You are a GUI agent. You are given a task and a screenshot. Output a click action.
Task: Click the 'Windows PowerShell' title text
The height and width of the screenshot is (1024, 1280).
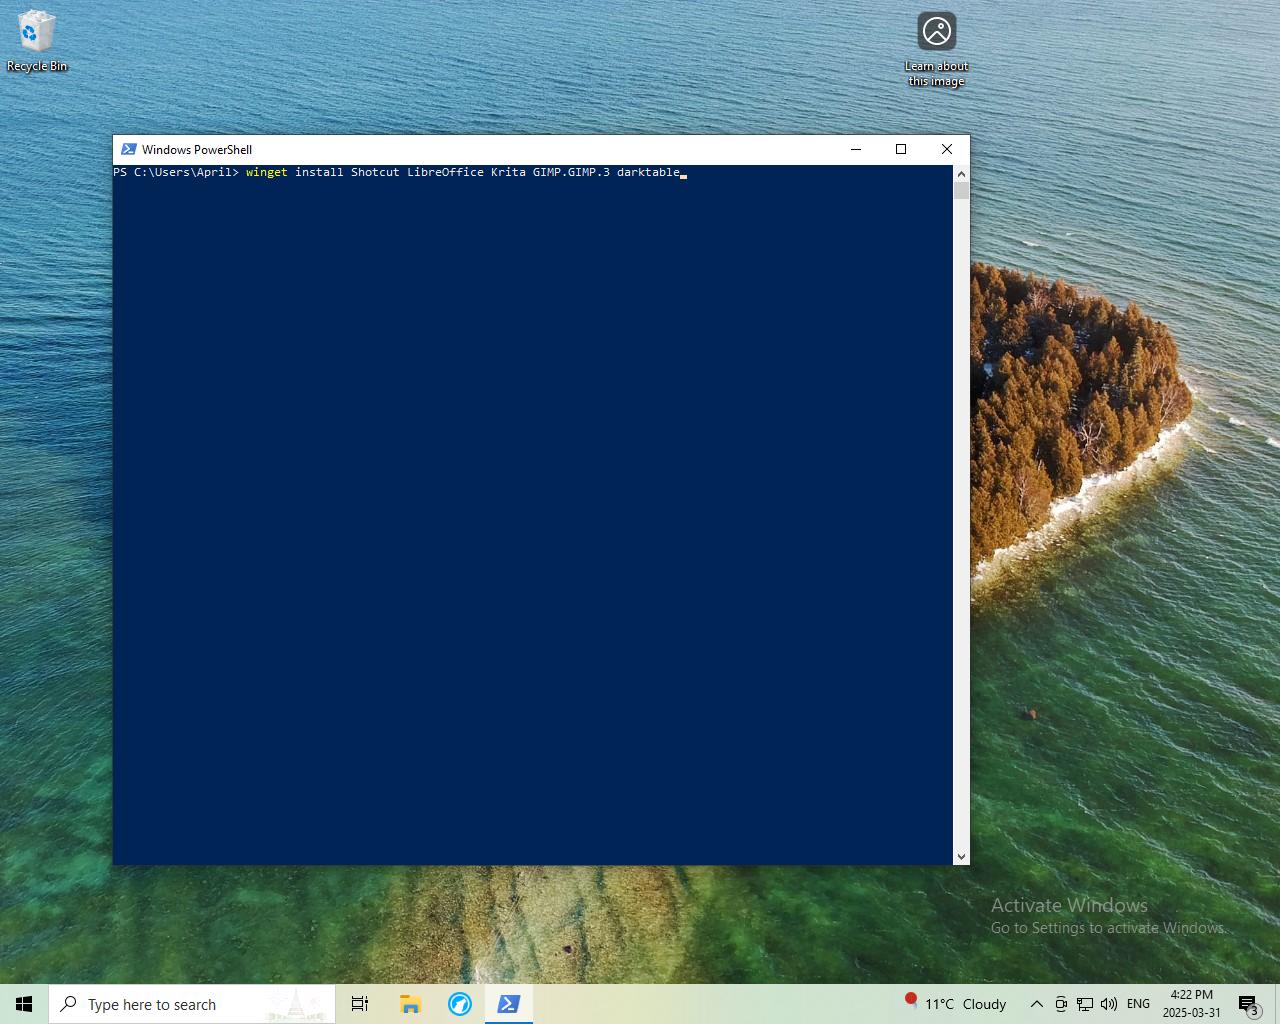197,149
